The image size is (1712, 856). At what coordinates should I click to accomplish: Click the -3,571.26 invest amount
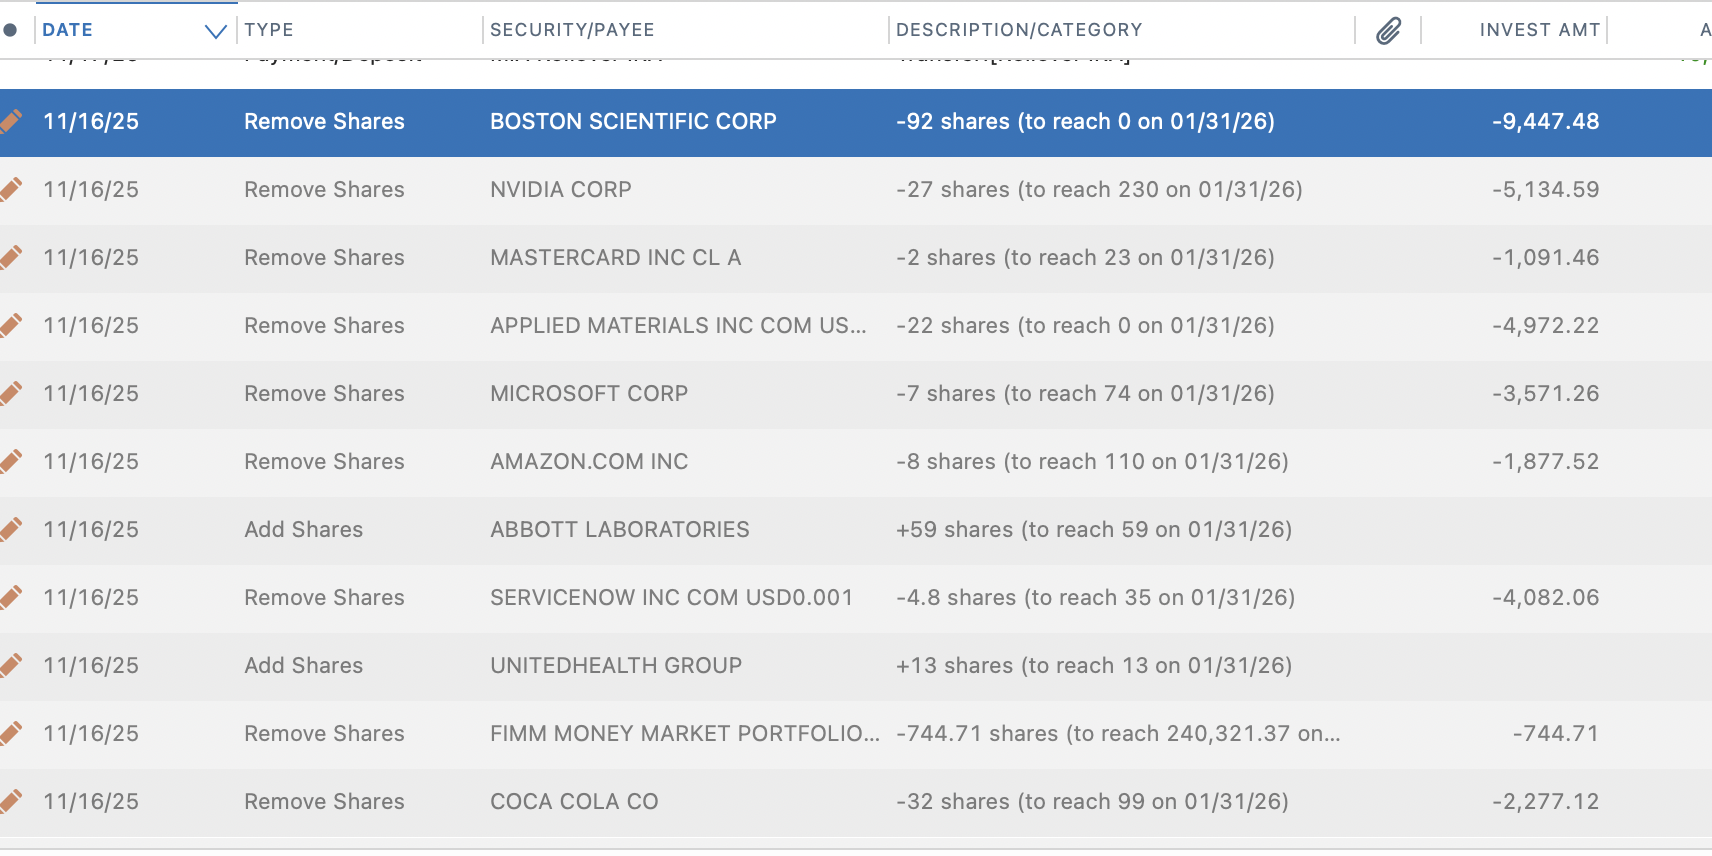pos(1546,394)
